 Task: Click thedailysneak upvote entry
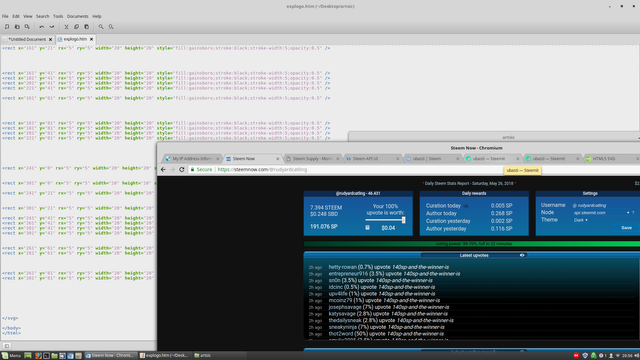tap(391, 320)
